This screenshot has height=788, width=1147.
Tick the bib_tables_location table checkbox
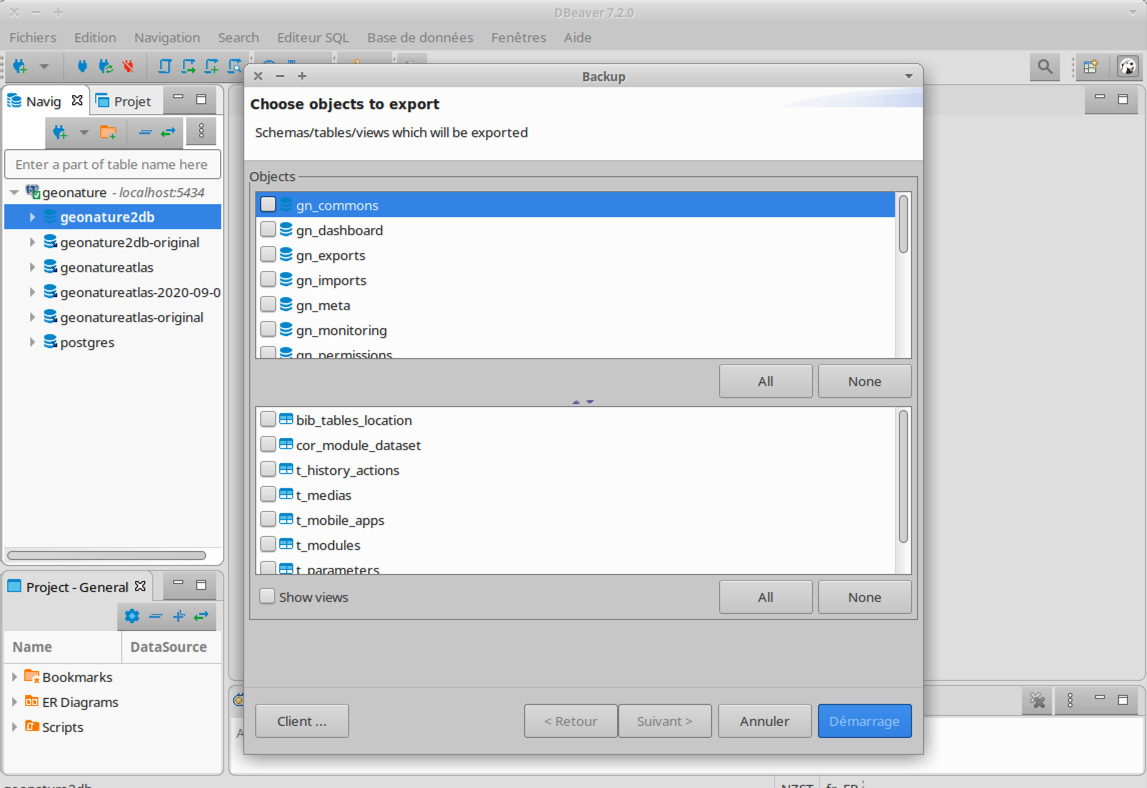click(268, 419)
